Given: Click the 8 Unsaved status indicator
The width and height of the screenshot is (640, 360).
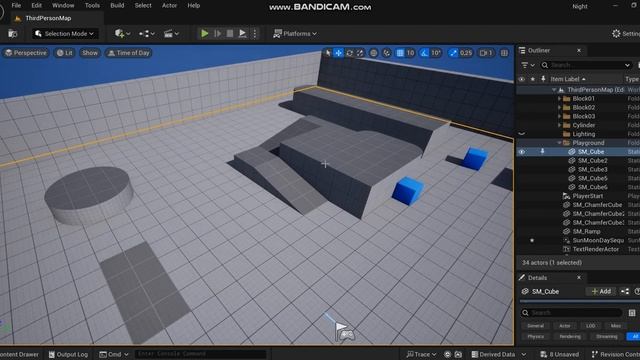Looking at the screenshot, I should pos(560,354).
